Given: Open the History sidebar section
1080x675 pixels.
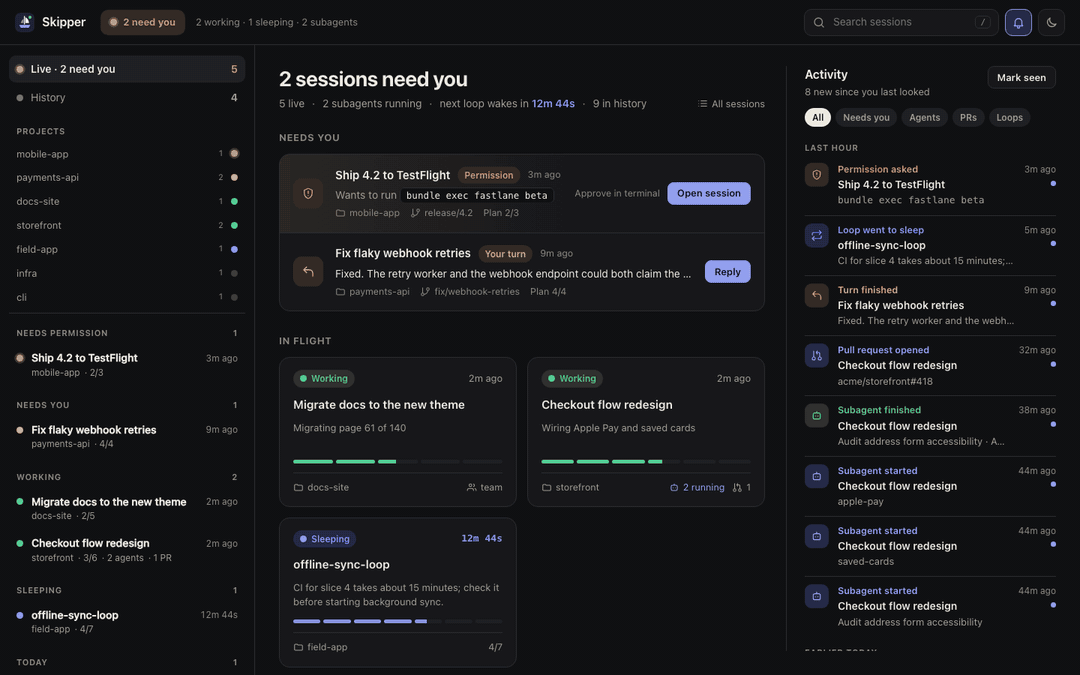Looking at the screenshot, I should (127, 98).
